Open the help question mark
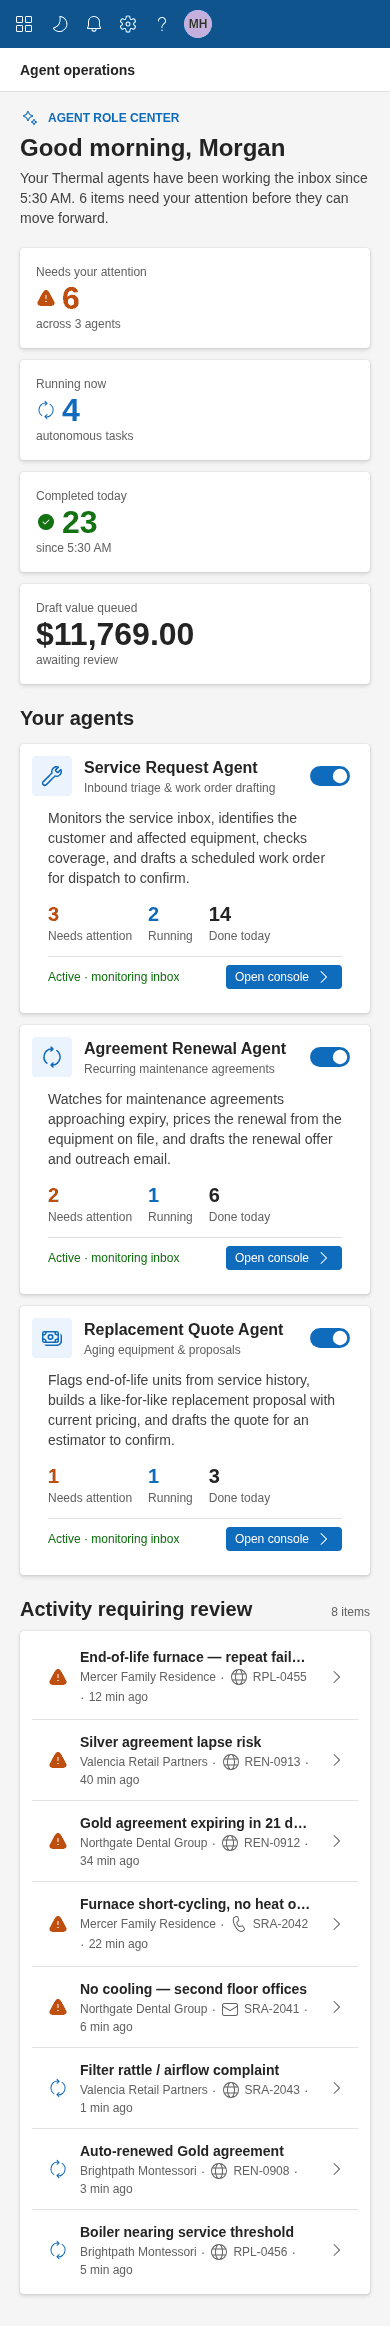The height and width of the screenshot is (2326, 390). pyautogui.click(x=162, y=24)
